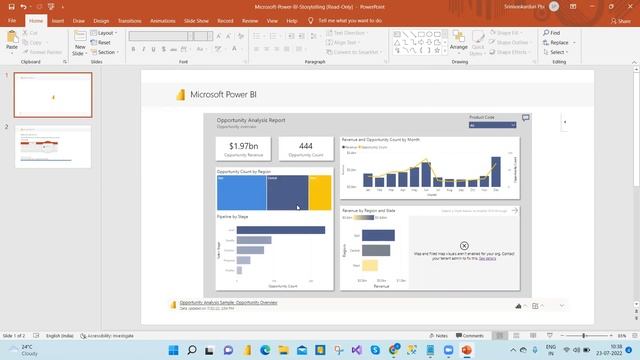
Task: Open the Select dropdown in Editing group
Action: (x=556, y=52)
